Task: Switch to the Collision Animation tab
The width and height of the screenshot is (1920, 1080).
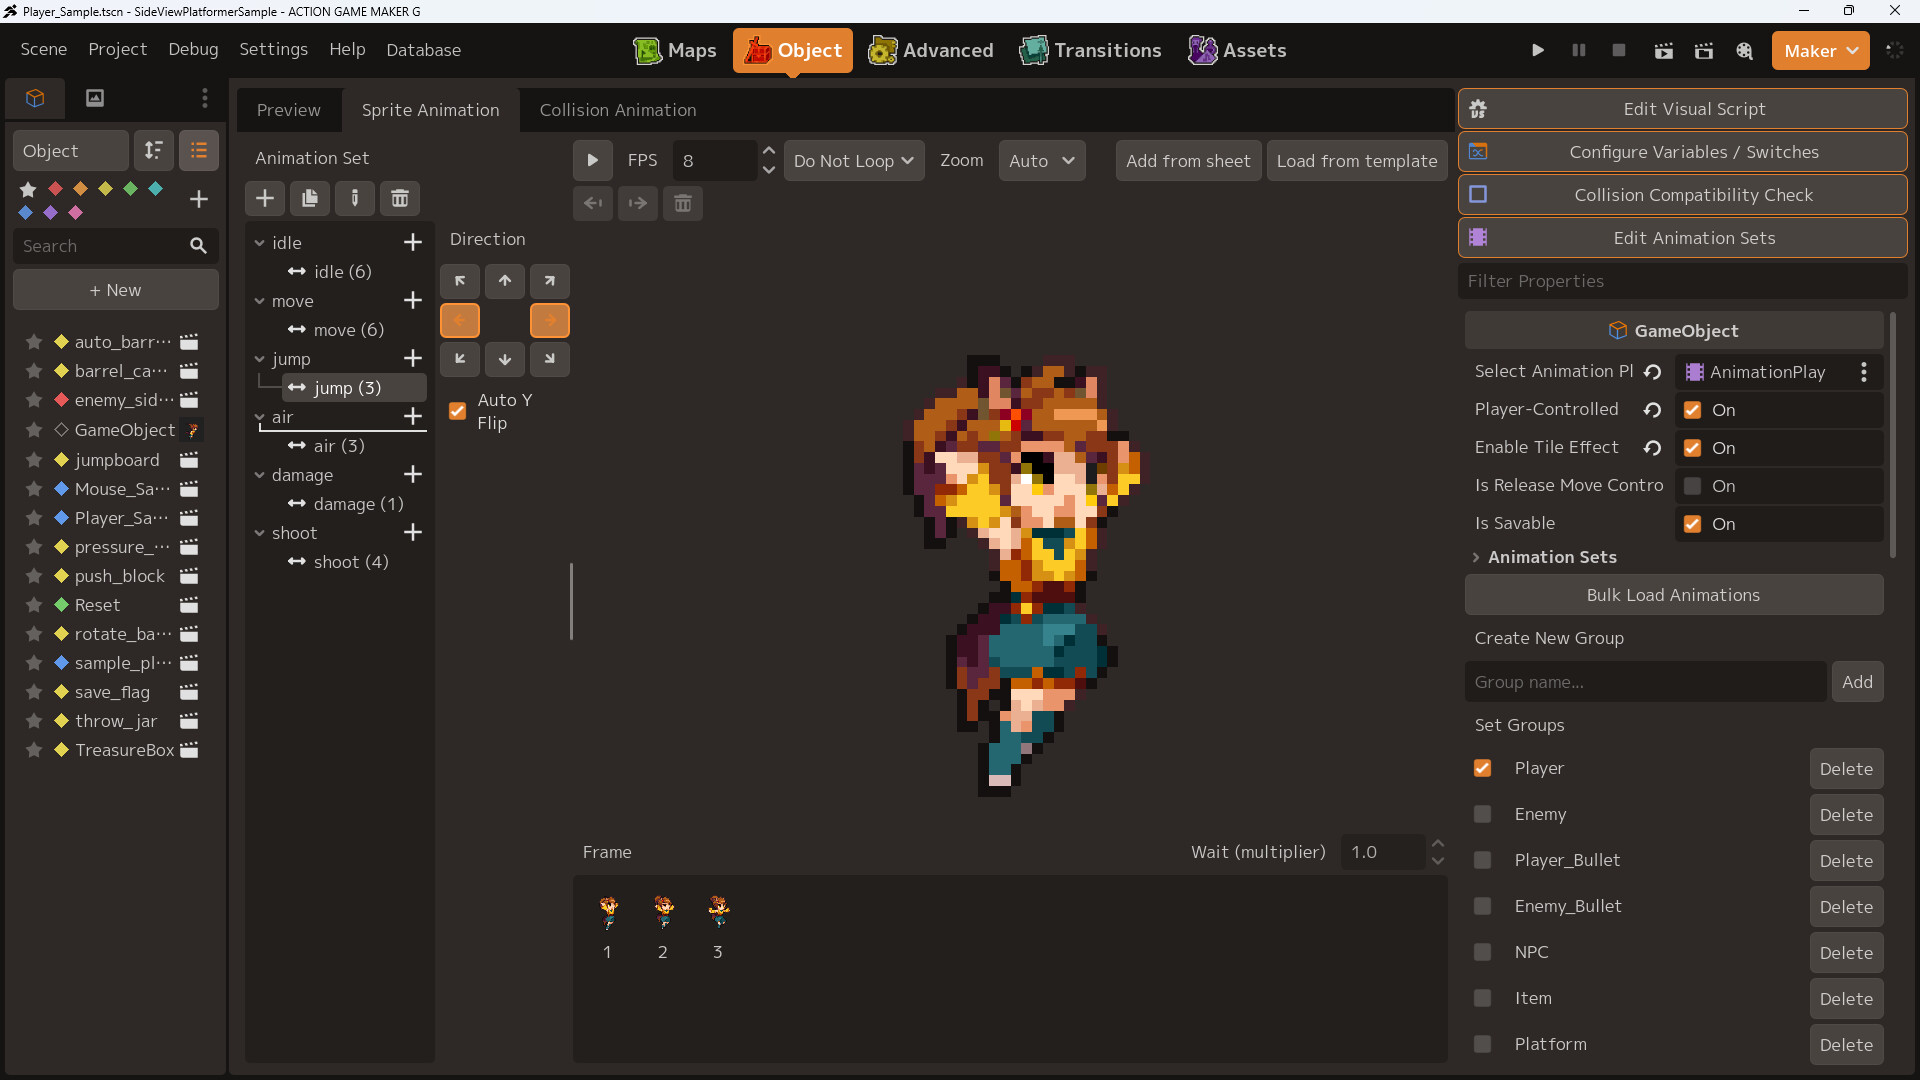Action: pos(618,110)
